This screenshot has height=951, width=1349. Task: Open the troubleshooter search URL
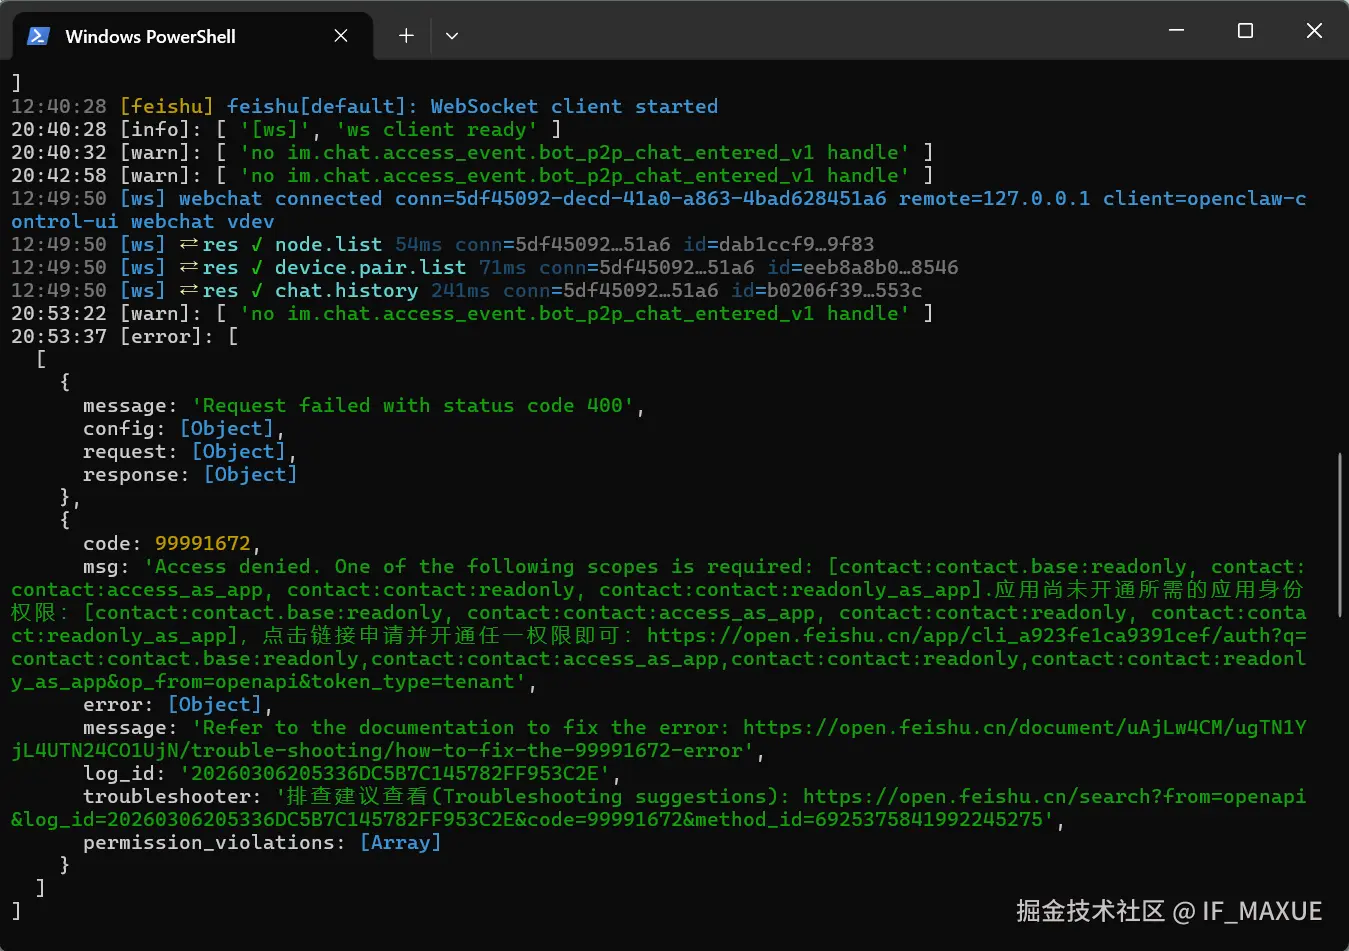659,808
